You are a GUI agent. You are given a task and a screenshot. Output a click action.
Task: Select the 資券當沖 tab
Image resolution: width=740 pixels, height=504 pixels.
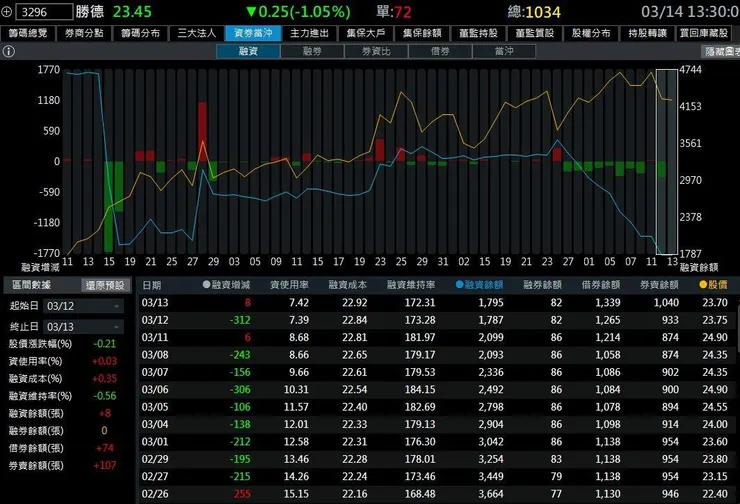pos(253,33)
